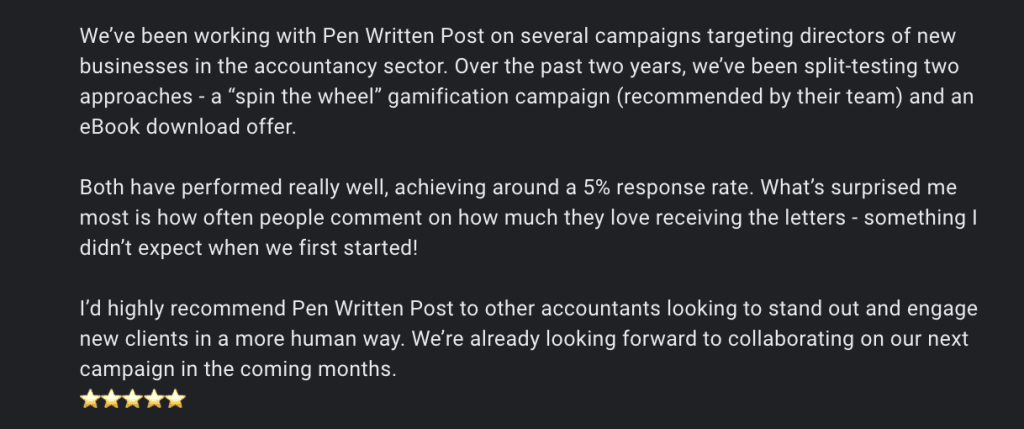This screenshot has height=429, width=1024.
Task: Click the phrase "a more human way"
Action: pos(324,340)
